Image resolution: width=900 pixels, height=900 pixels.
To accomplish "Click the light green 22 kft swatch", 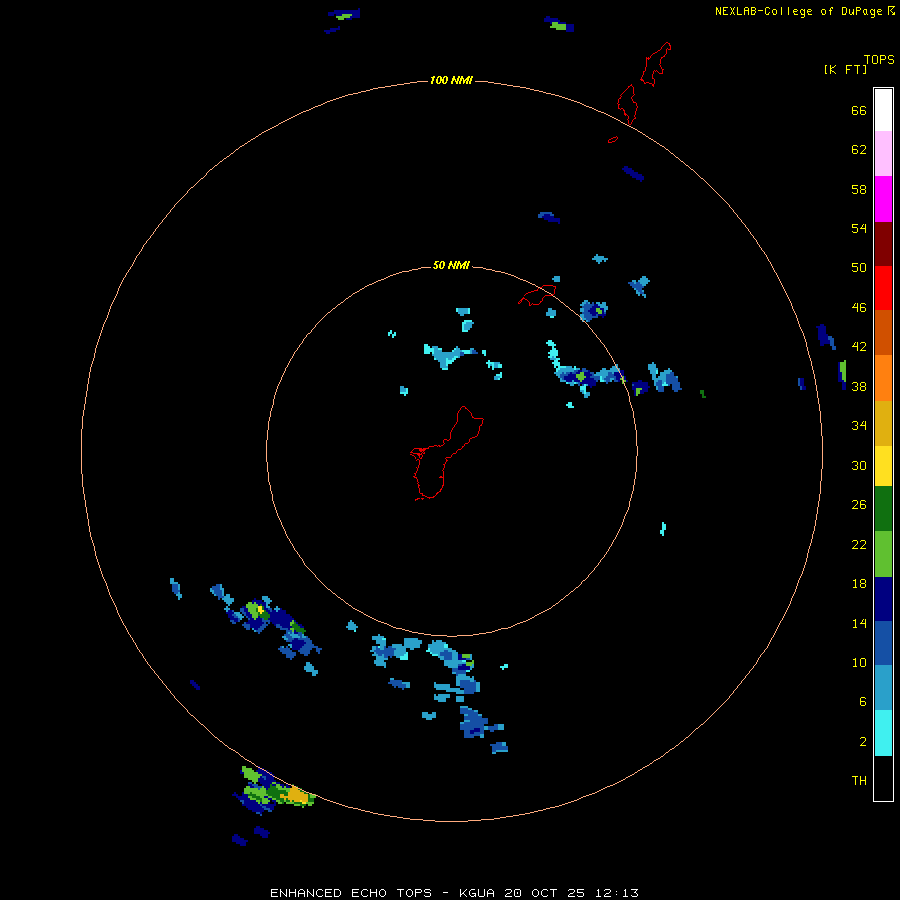I will 883,554.
